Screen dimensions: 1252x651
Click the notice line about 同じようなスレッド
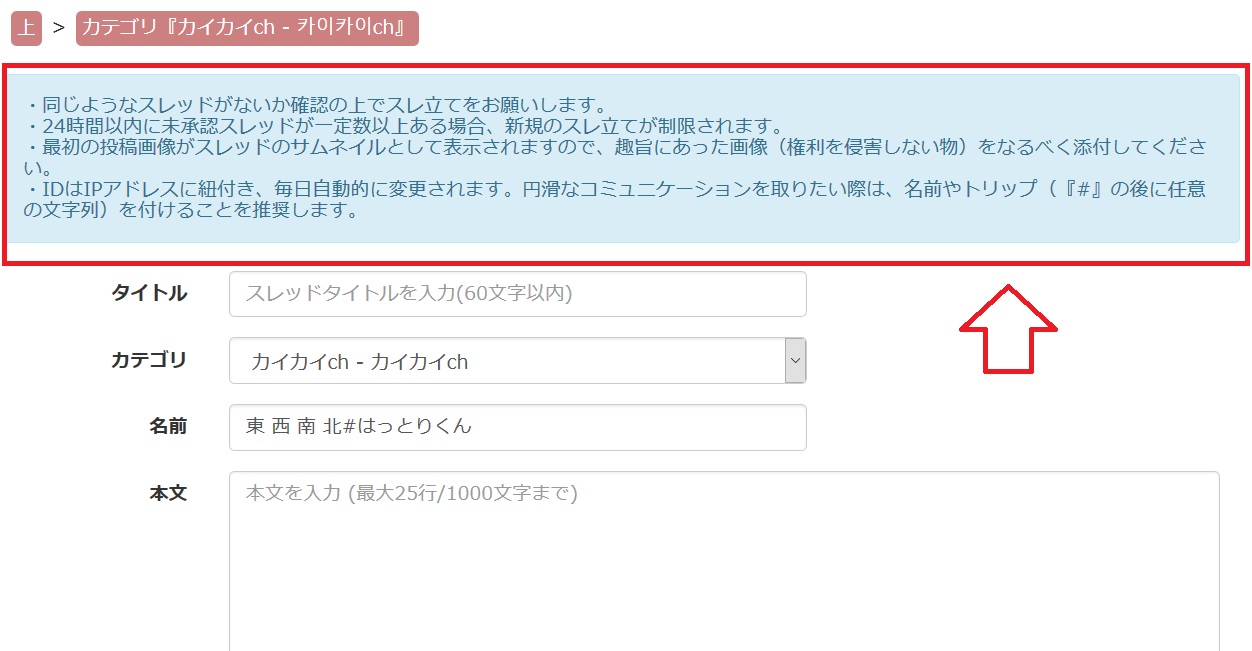pyautogui.click(x=316, y=104)
